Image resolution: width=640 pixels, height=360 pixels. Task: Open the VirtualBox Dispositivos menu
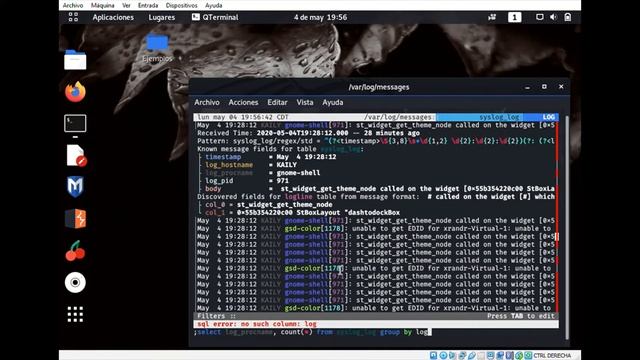[x=181, y=5]
